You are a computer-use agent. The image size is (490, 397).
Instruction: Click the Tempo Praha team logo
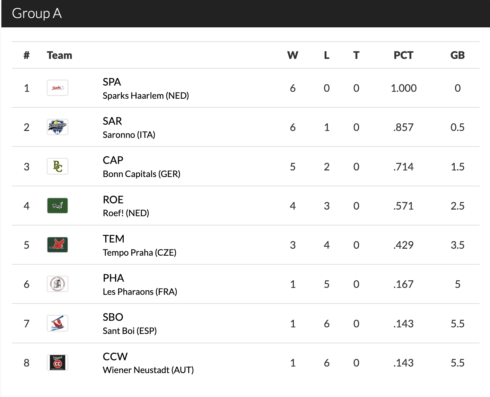[57, 245]
